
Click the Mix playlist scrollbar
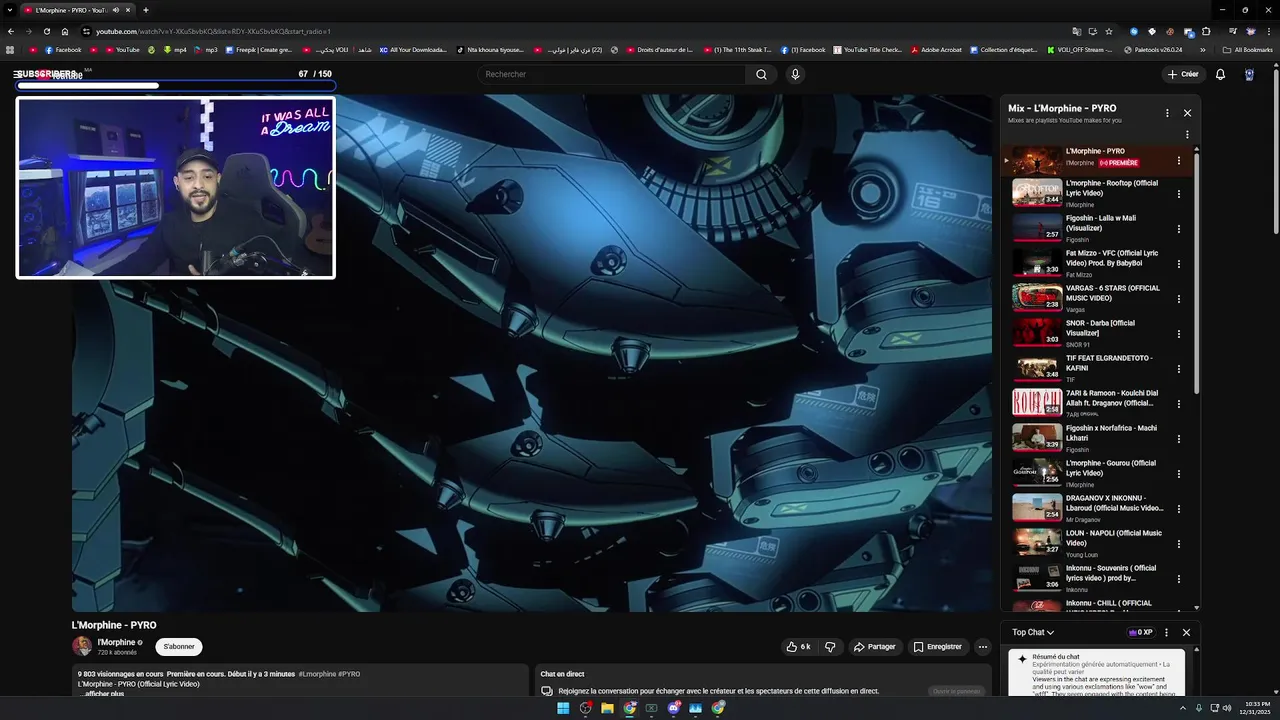pyautogui.click(x=1196, y=275)
